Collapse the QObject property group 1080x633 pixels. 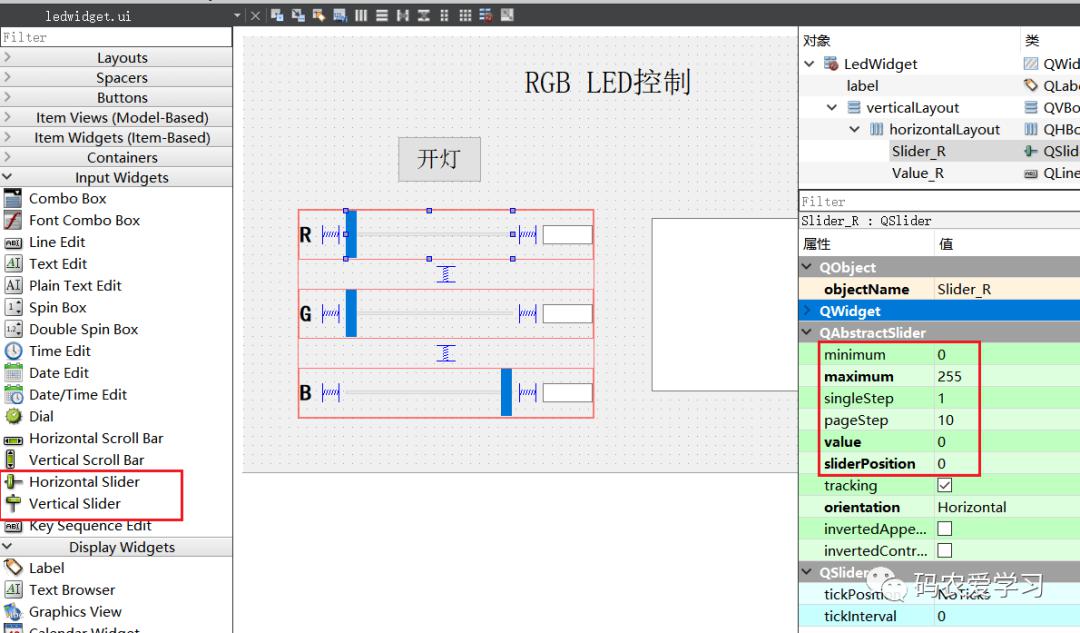tap(807, 267)
